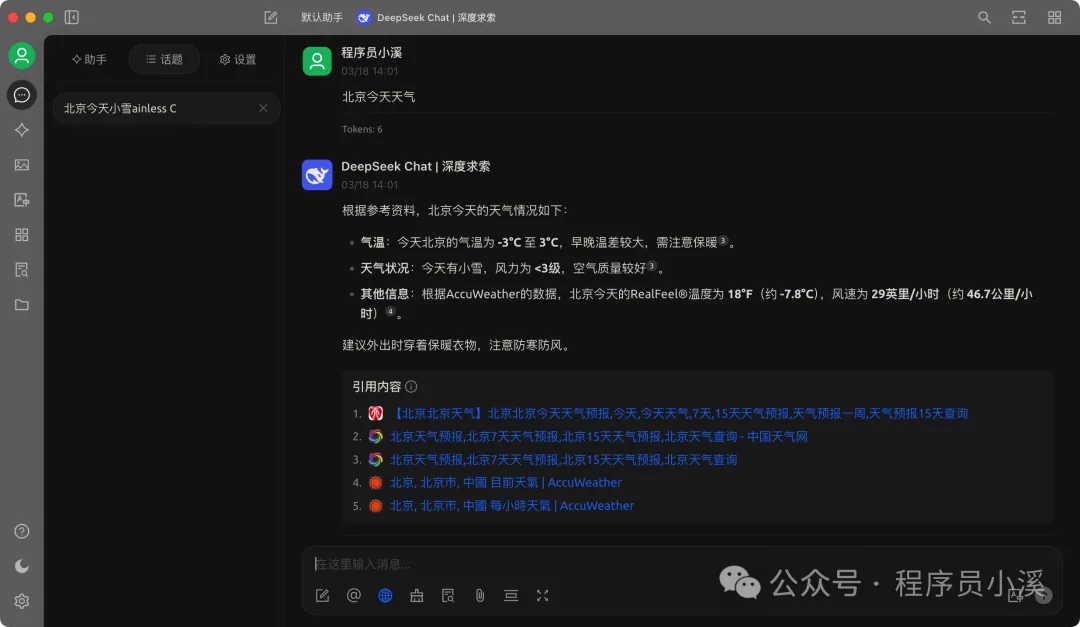This screenshot has height=627, width=1080.
Task: Click the Tokens: 6 label
Action: pos(362,129)
